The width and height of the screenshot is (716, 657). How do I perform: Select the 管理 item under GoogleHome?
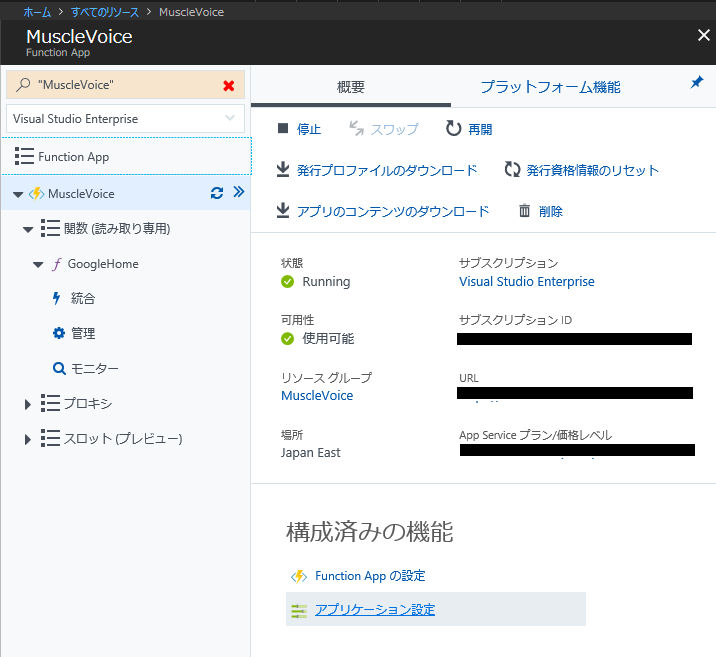(83, 333)
